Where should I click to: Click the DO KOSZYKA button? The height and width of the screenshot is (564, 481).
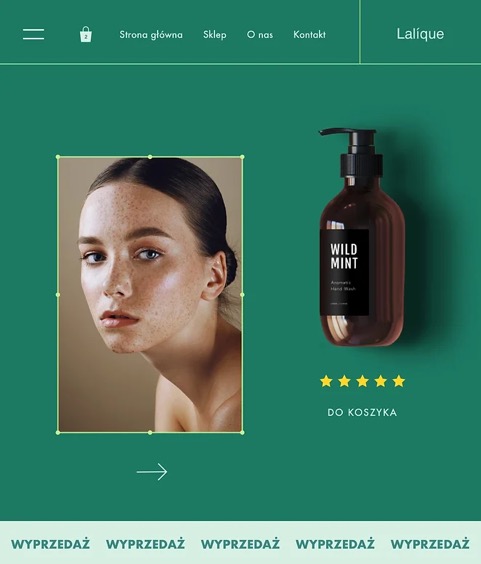coord(362,412)
